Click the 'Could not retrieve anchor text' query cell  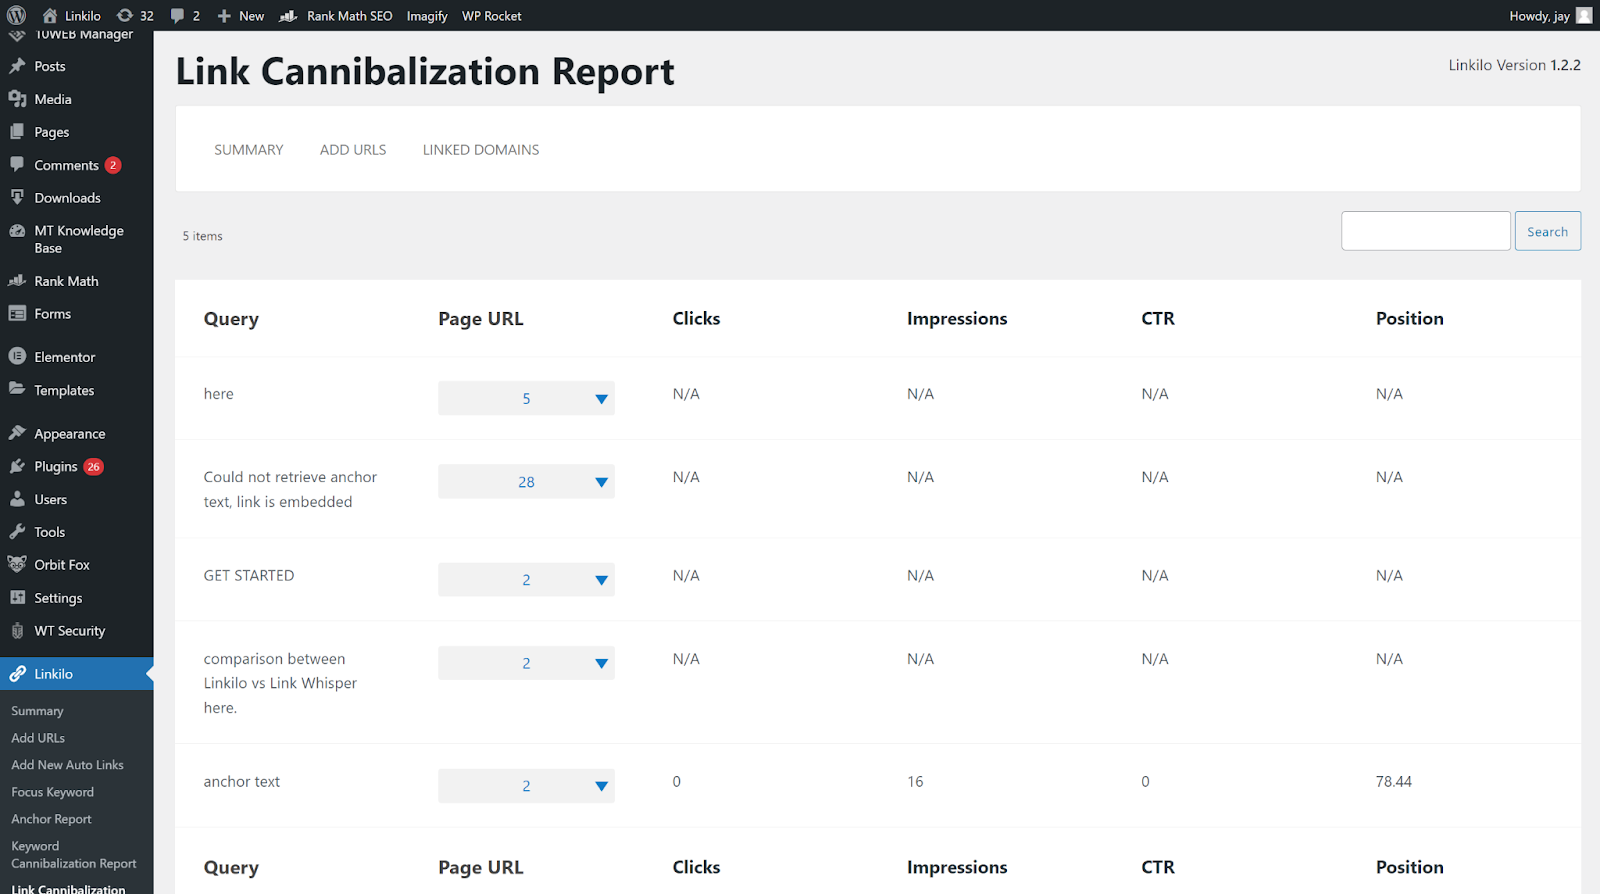[290, 490]
